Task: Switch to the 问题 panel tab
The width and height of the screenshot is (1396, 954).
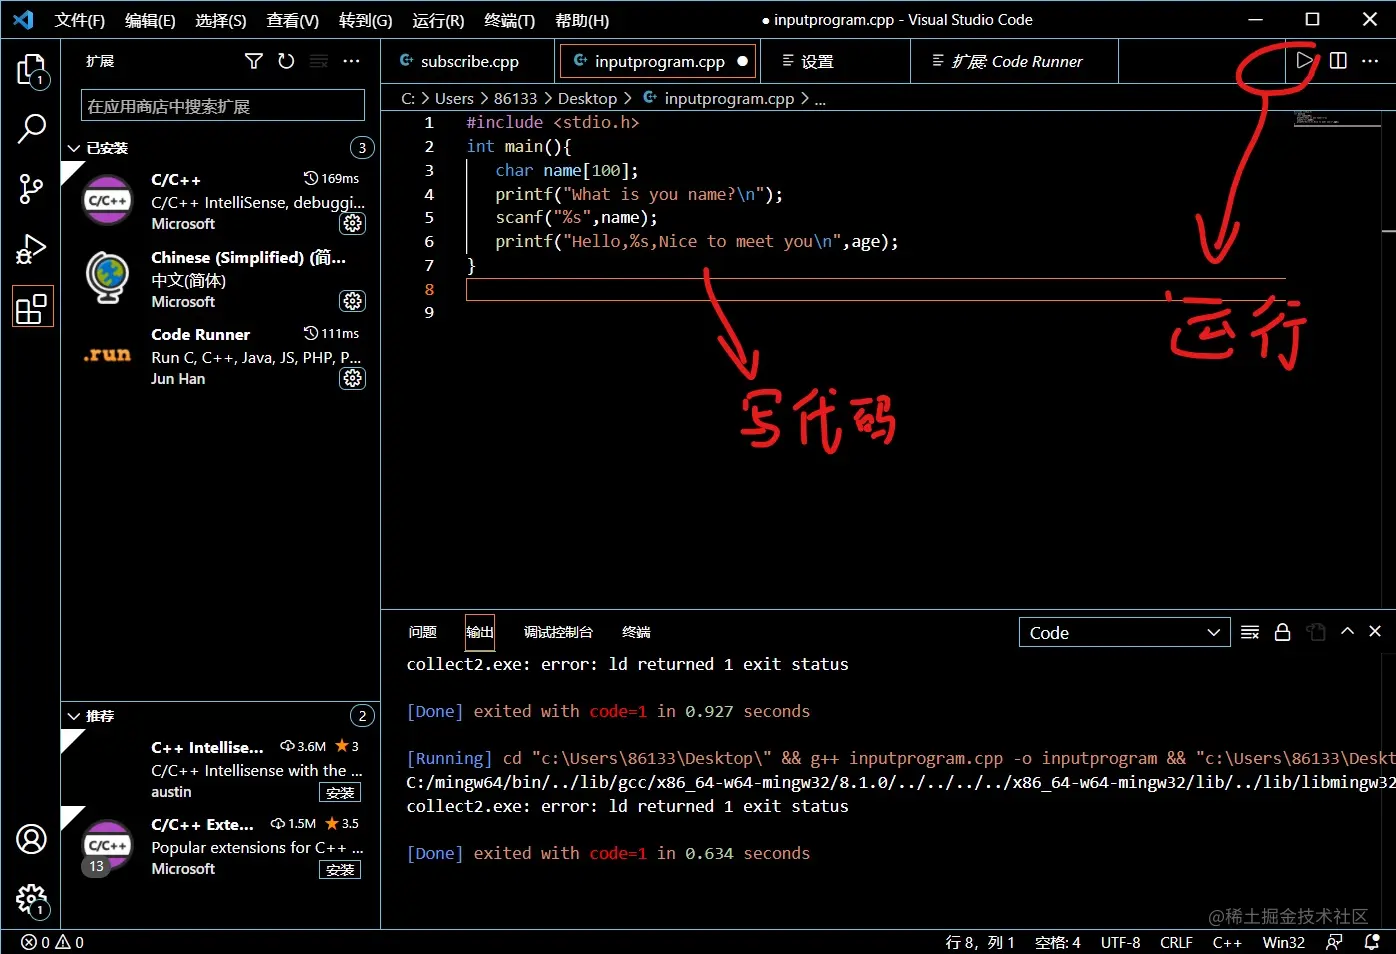Action: 423,632
